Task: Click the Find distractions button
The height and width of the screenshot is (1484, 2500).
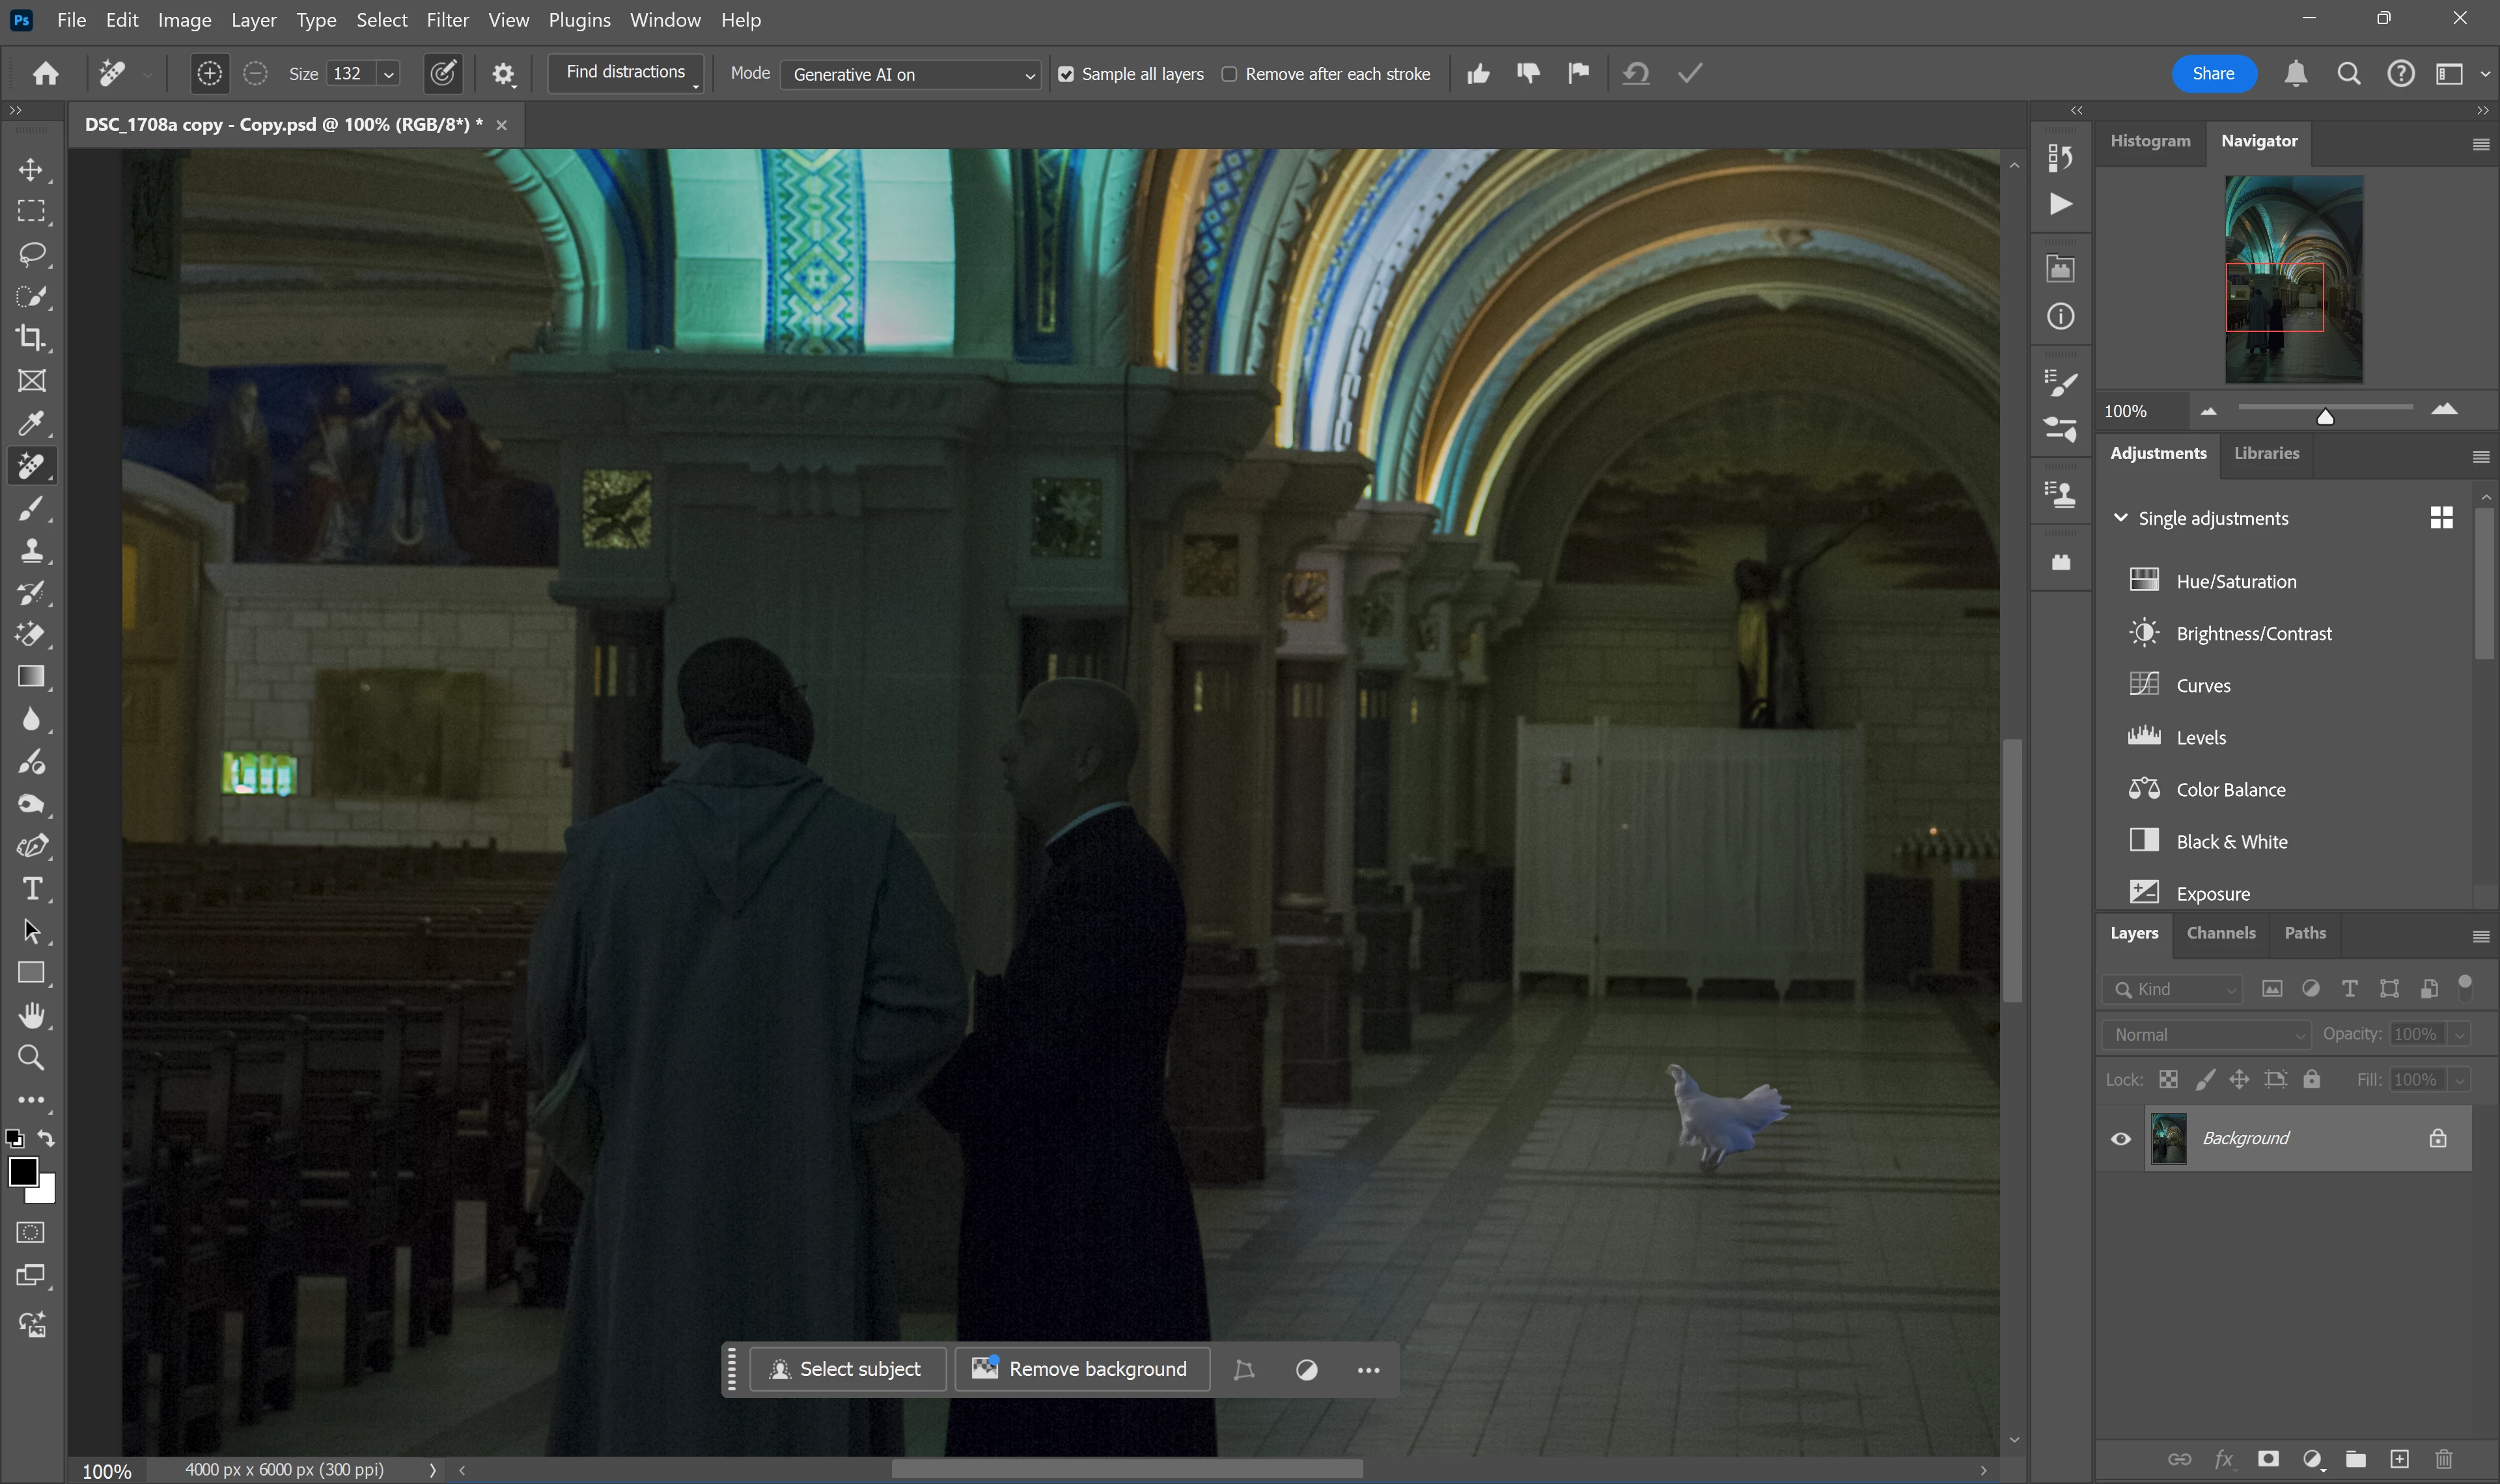Action: tap(625, 73)
